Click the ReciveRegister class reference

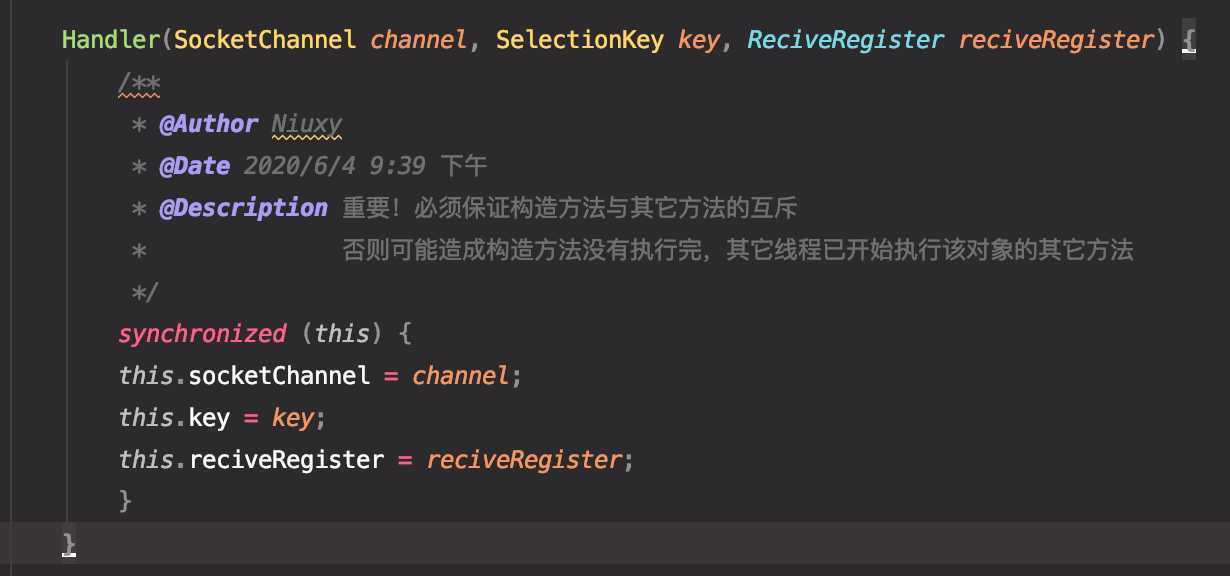pos(846,40)
